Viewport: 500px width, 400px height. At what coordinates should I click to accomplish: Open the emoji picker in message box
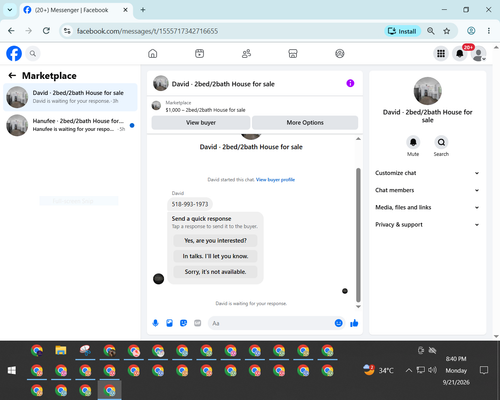coord(338,323)
